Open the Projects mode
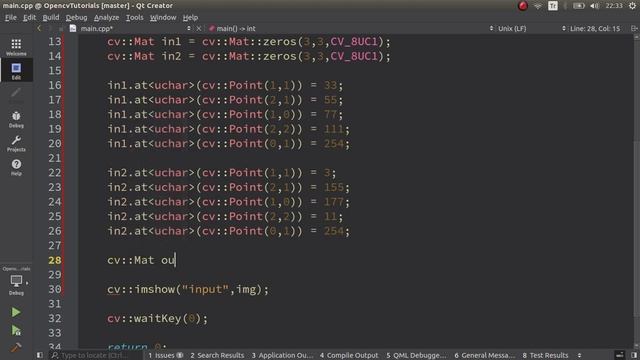The width and height of the screenshot is (640, 360). point(16,143)
